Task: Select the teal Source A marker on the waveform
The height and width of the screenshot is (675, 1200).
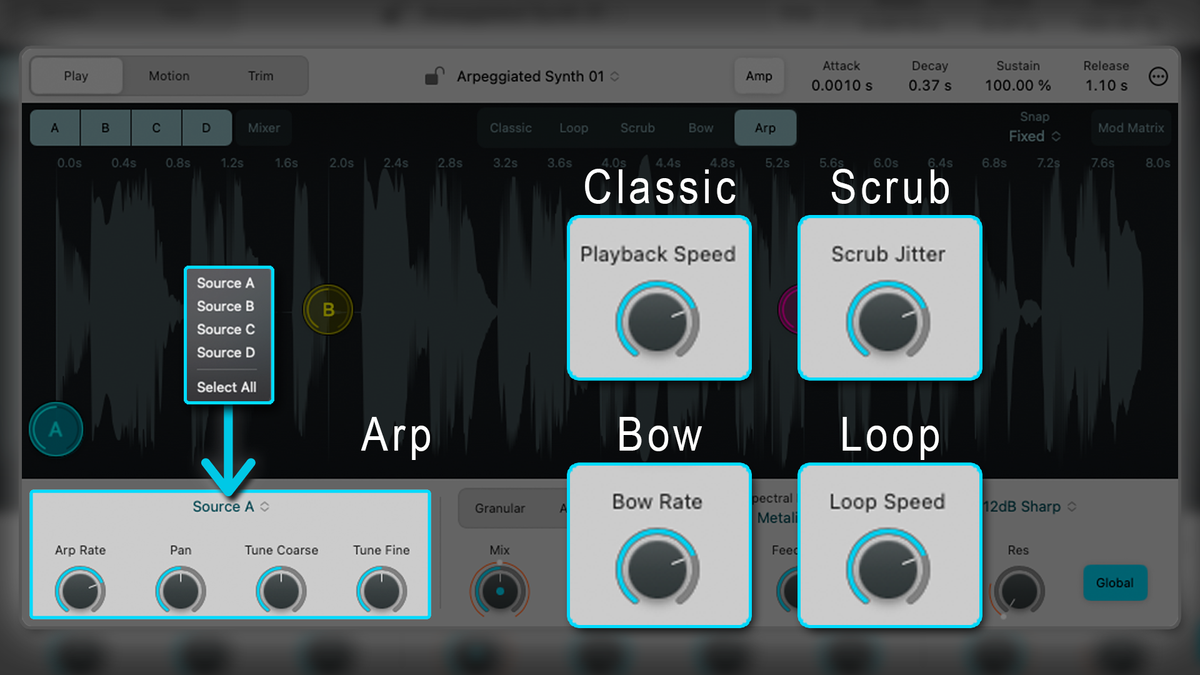Action: (55, 429)
